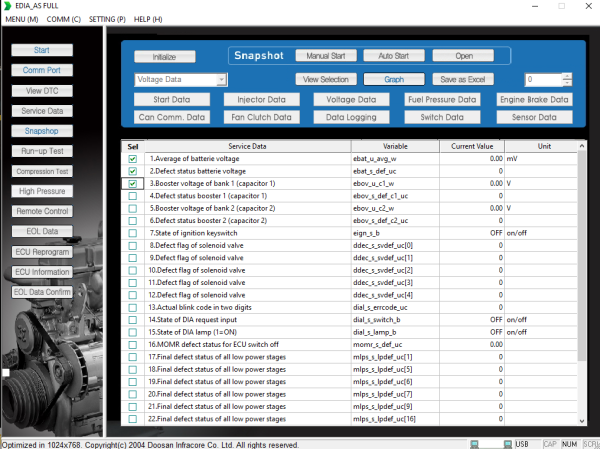This screenshot has height=449, width=600.
Task: Open COMM (C) menu
Action: point(64,19)
